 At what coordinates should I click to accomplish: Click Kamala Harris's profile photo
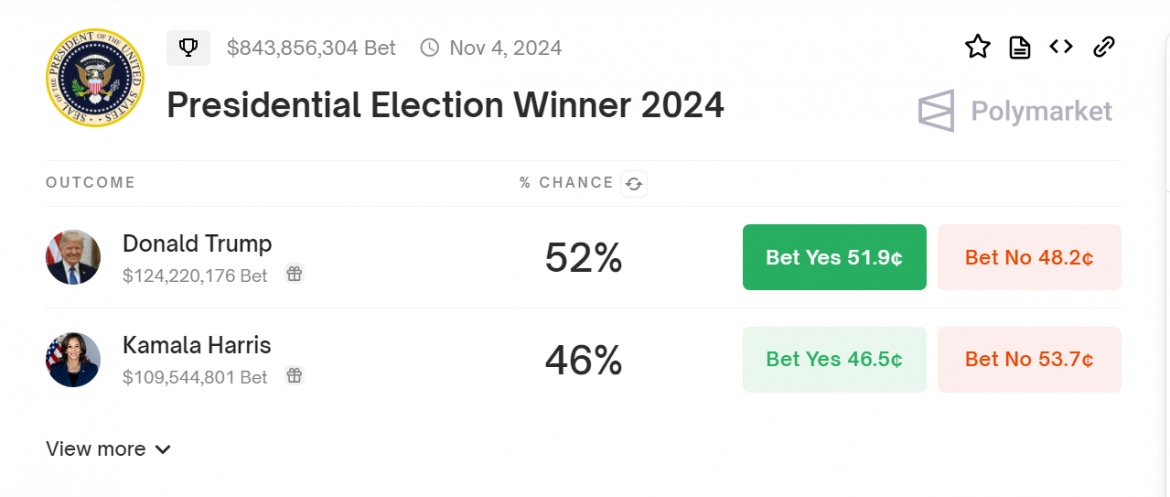(73, 360)
